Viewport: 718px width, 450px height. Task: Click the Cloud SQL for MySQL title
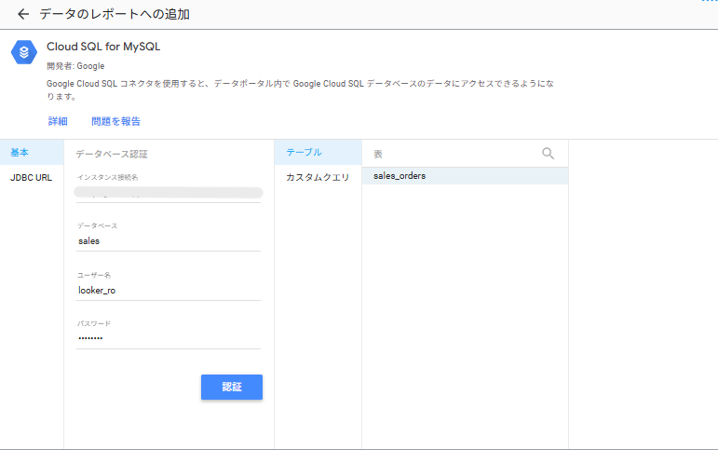click(x=103, y=47)
